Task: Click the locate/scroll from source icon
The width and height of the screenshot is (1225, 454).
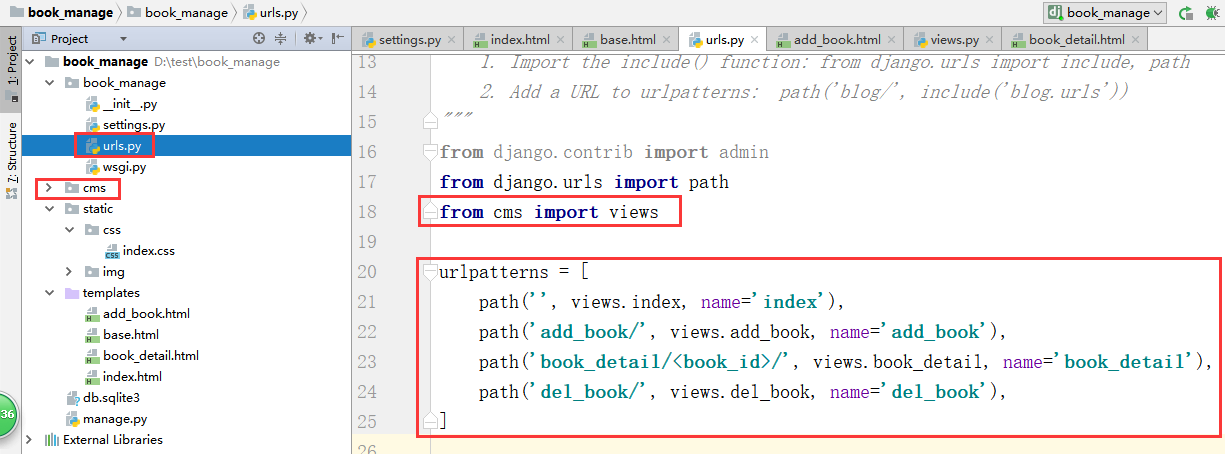Action: tap(259, 39)
